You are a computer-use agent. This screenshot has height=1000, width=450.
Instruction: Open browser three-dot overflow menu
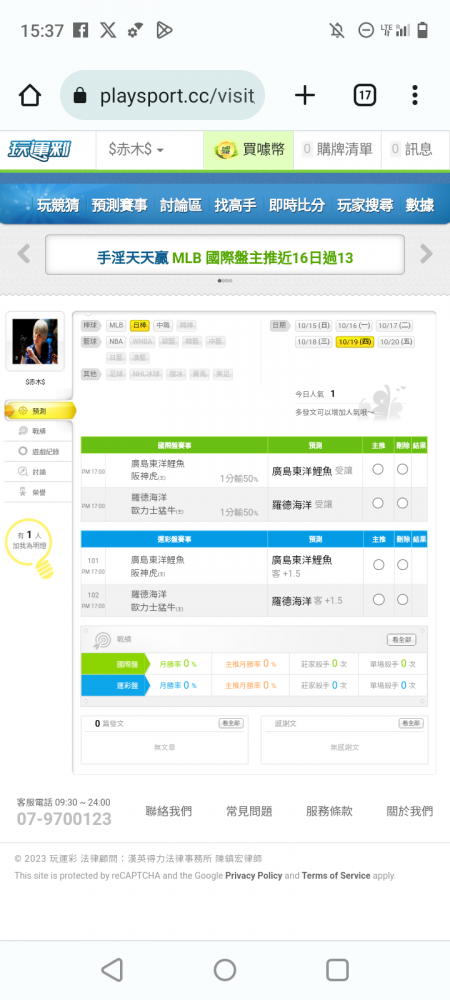point(415,96)
